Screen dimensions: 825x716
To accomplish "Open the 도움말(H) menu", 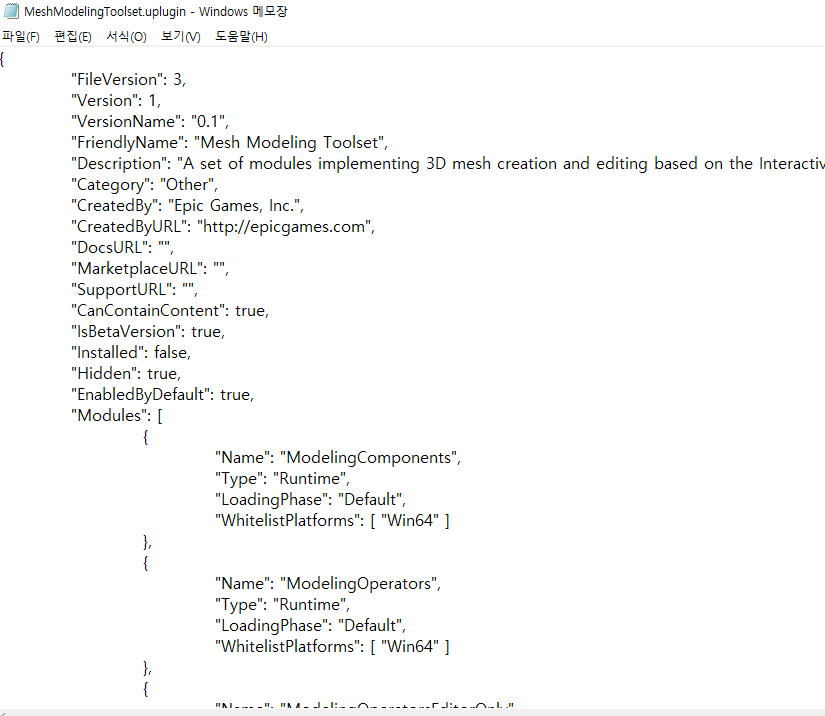I will (242, 36).
